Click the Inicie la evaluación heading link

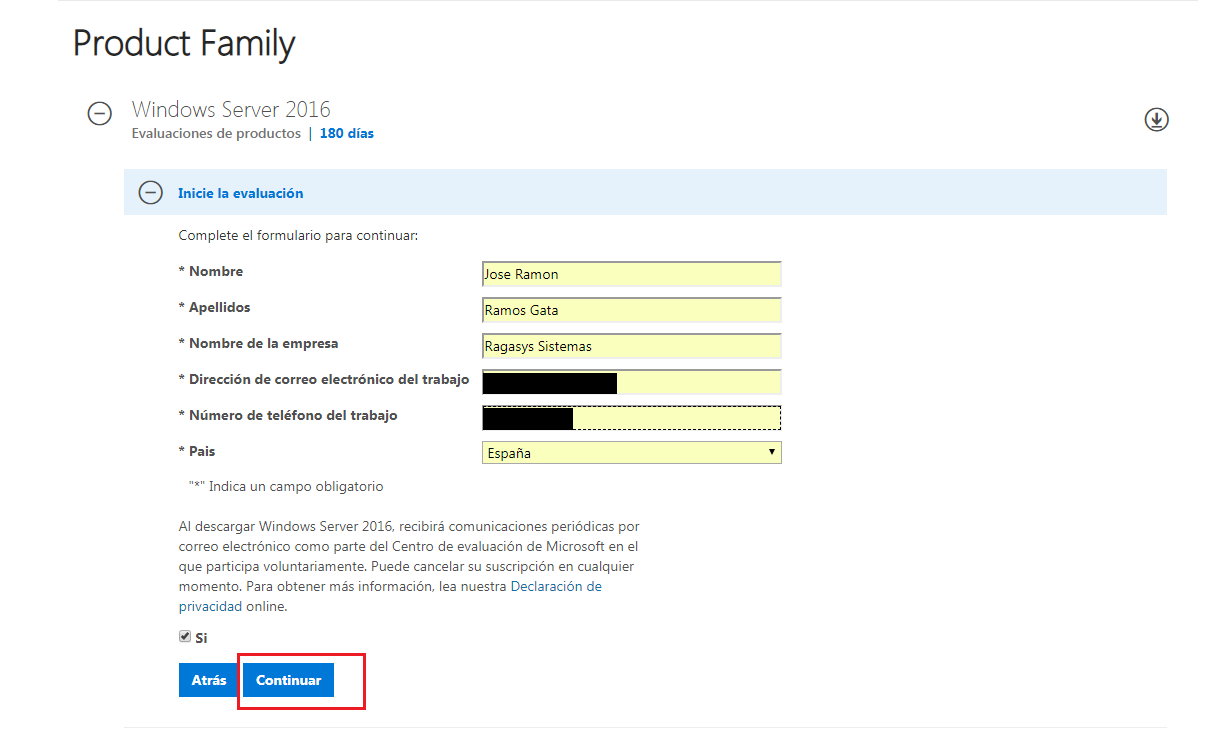240,193
